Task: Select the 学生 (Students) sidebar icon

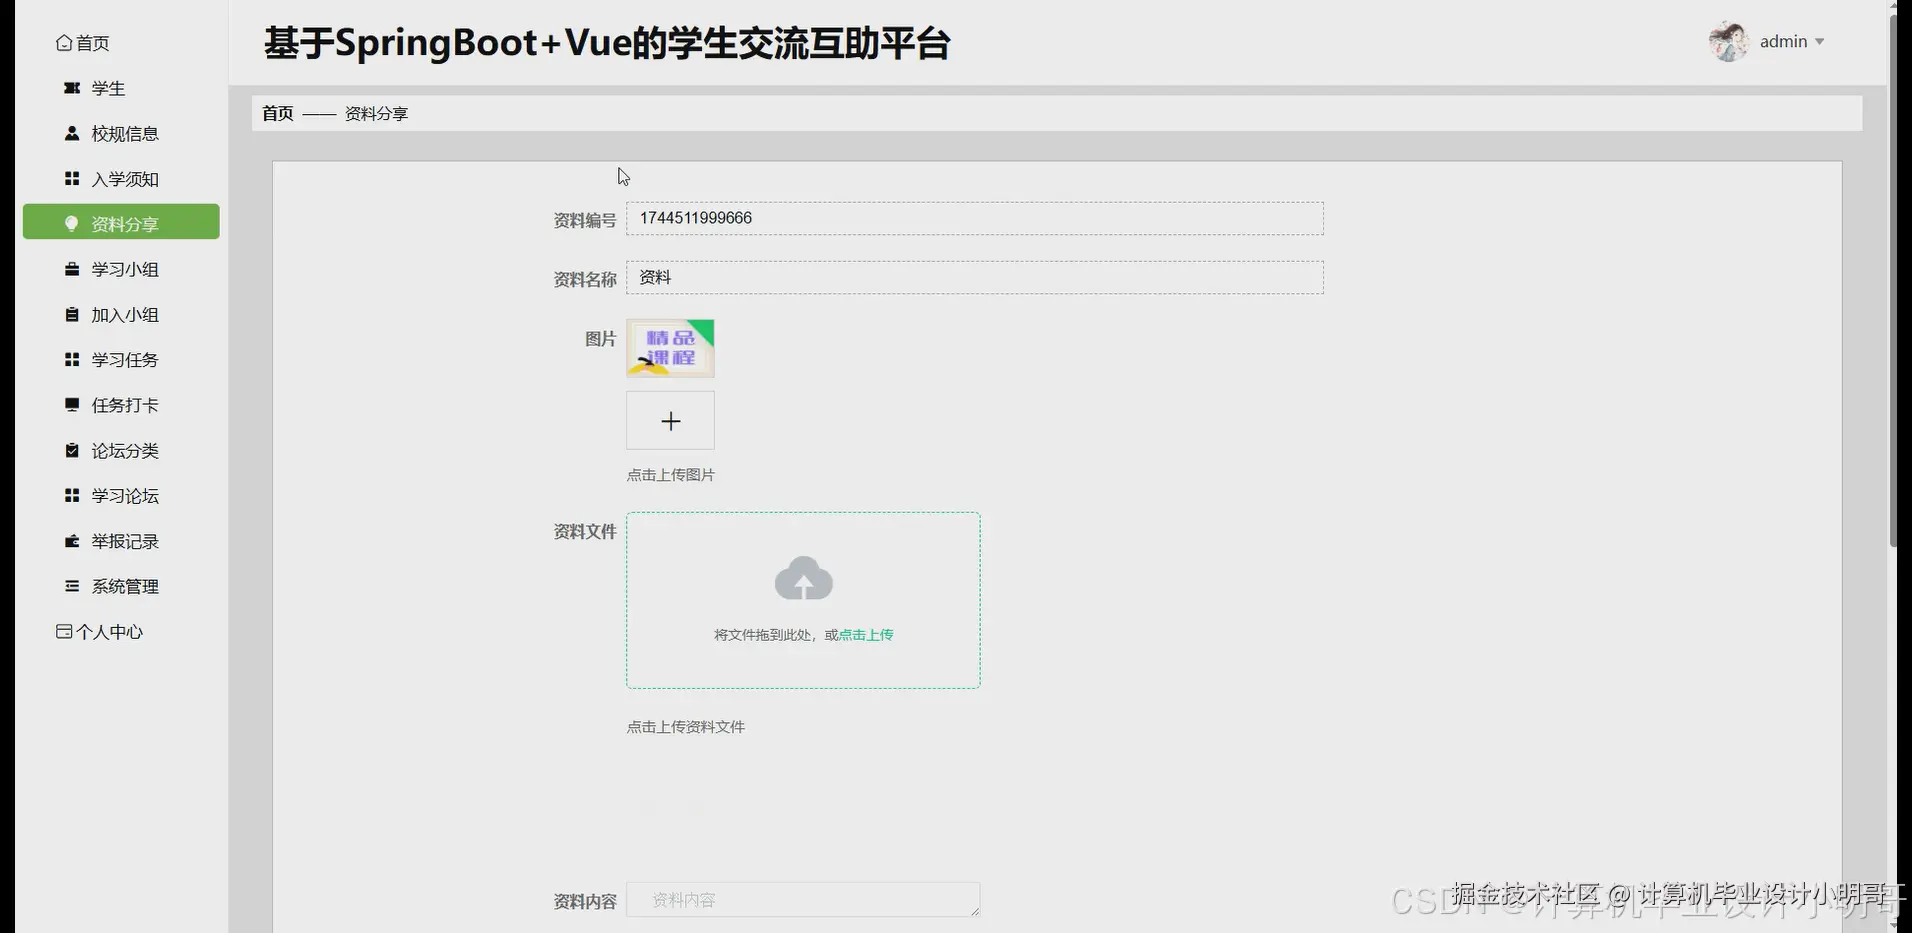Action: coord(70,88)
